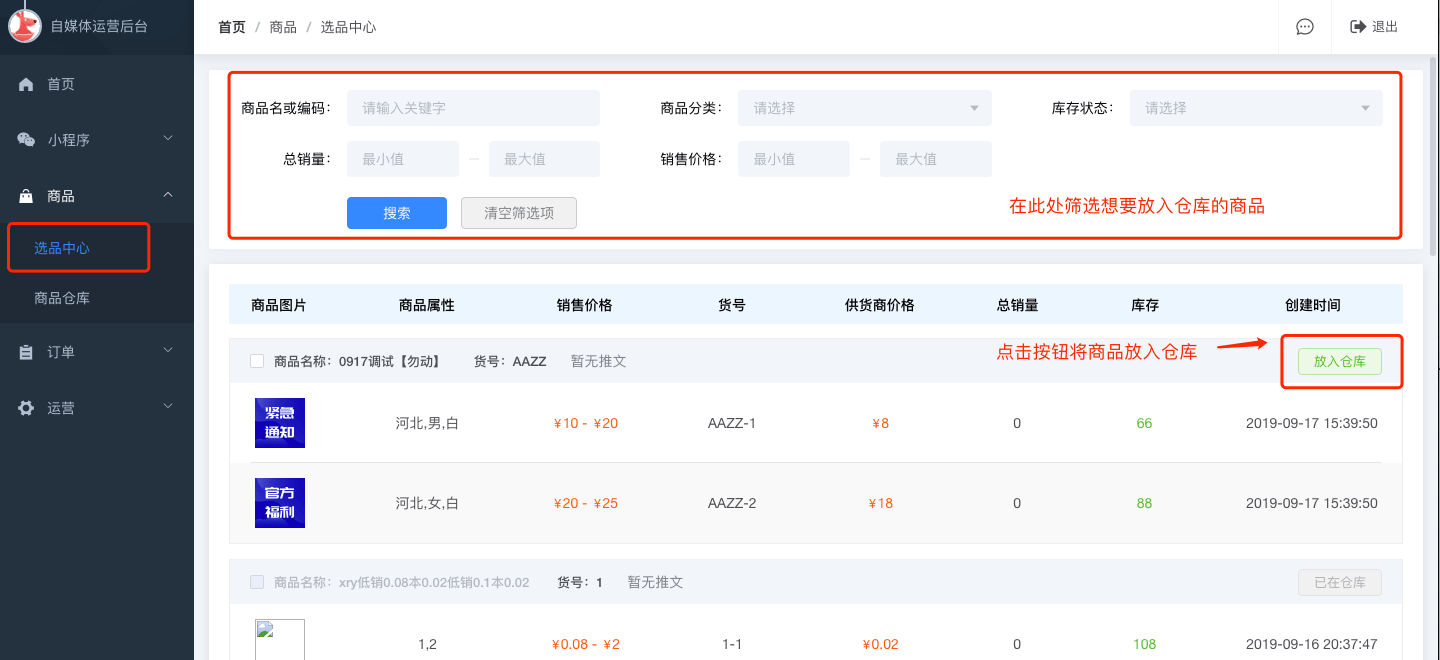1440x660 pixels.
Task: Click the 放入仓库 button
Action: coord(1339,362)
